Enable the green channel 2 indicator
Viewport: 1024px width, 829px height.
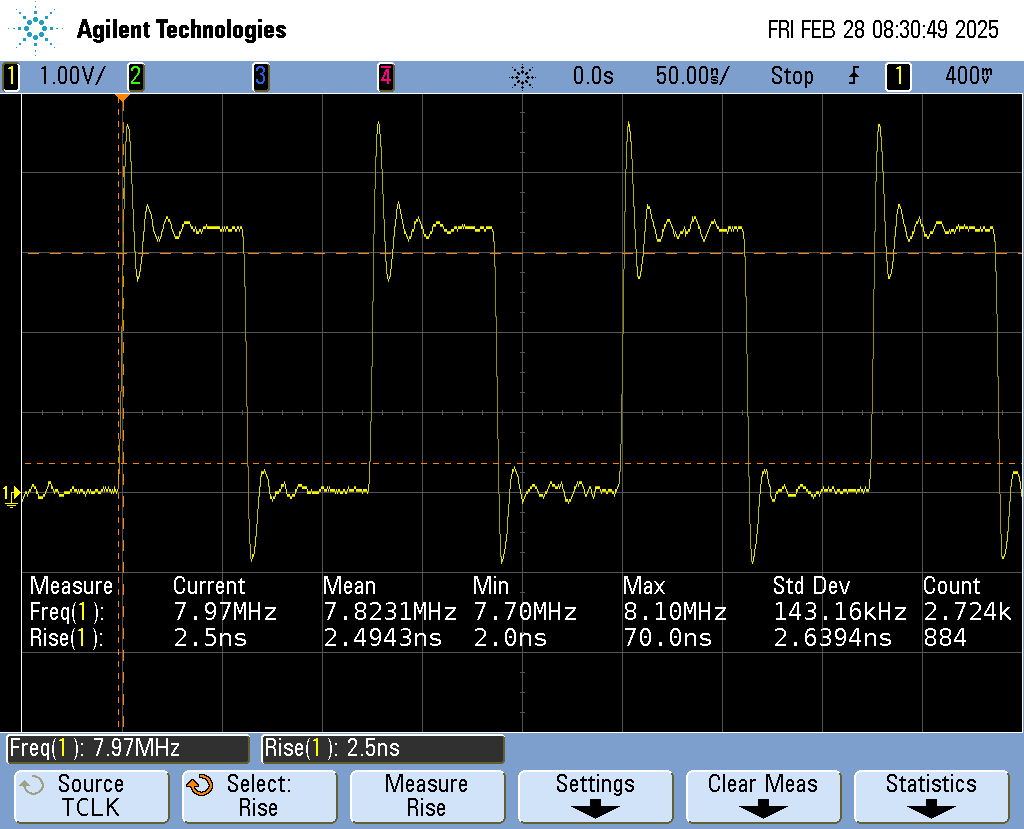pos(135,76)
